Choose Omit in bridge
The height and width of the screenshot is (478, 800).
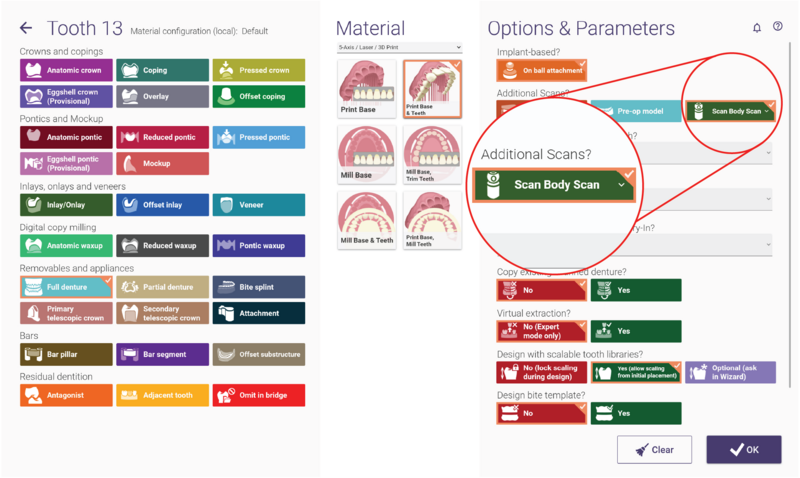pyautogui.click(x=259, y=395)
